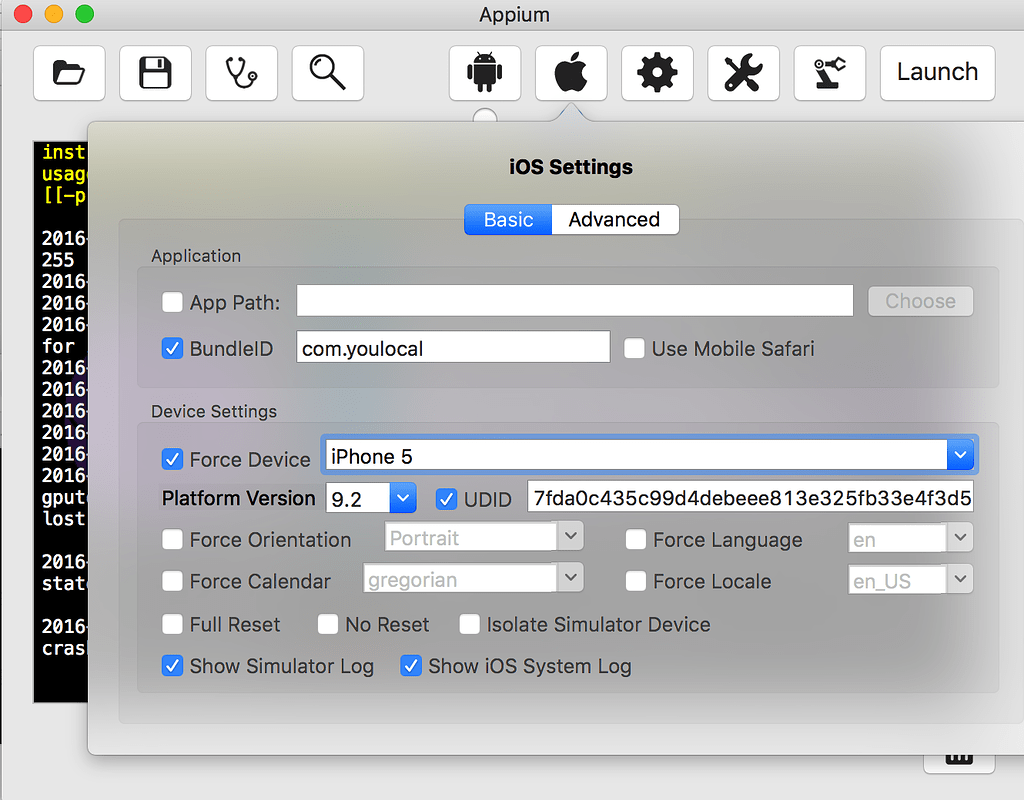The image size is (1024, 800).
Task: Open the Appium Doctor stethoscope icon
Action: click(x=241, y=72)
